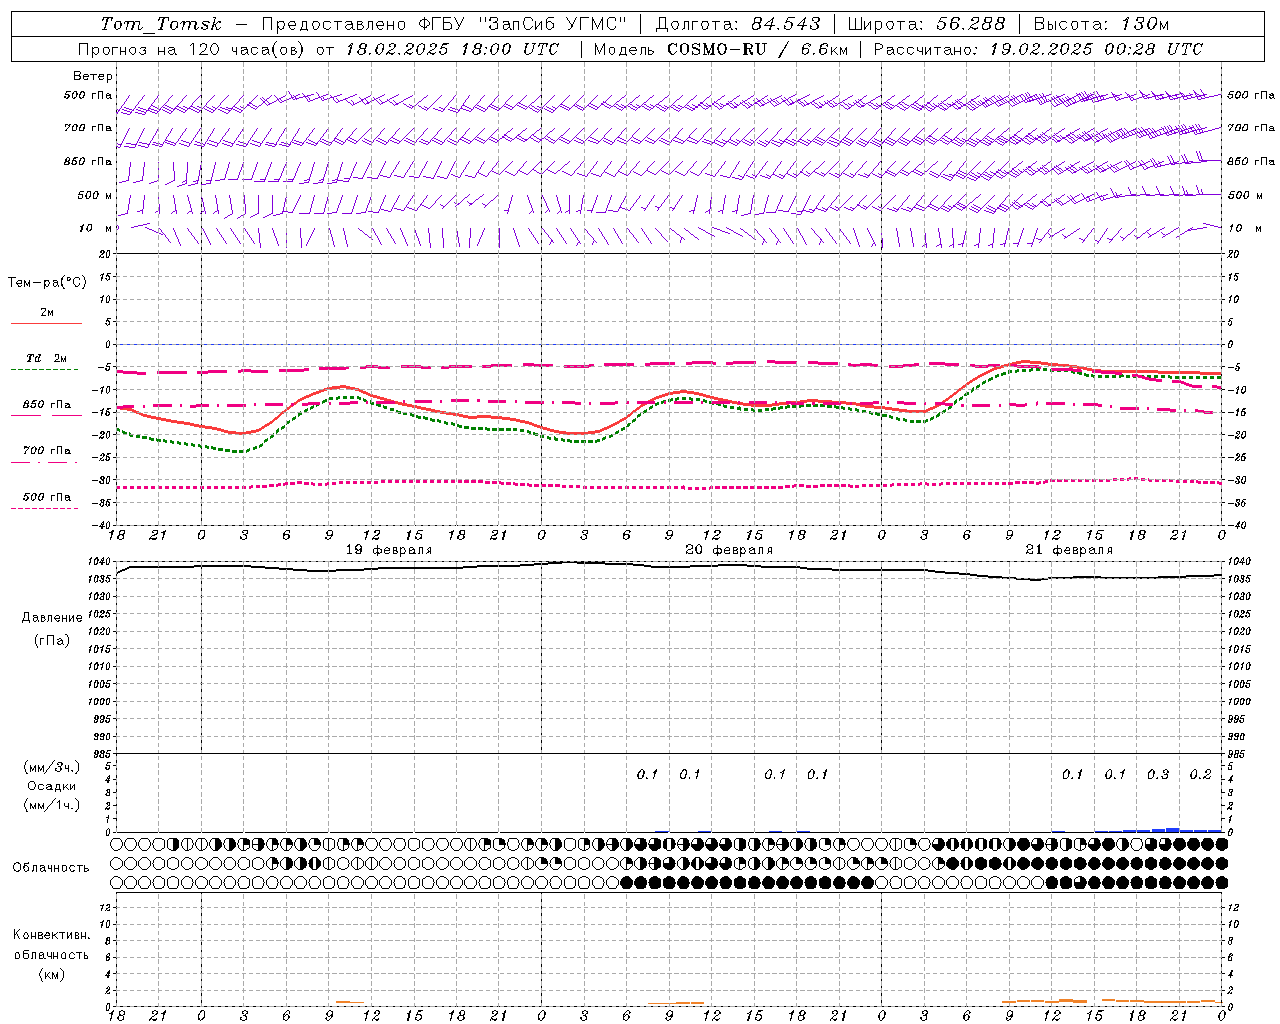Click '20' on the right temperature axis
The width and height of the screenshot is (1280, 1024).
1233,254
